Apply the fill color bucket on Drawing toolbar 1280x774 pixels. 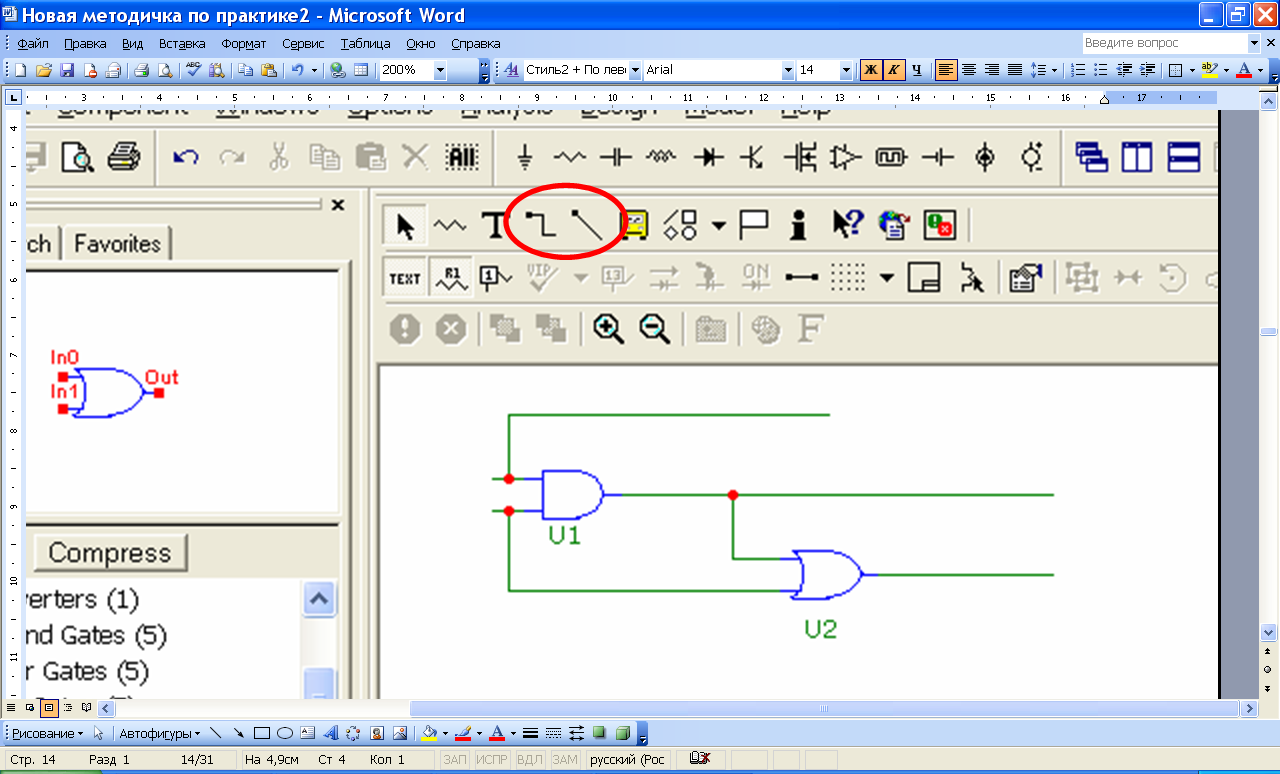pos(429,733)
